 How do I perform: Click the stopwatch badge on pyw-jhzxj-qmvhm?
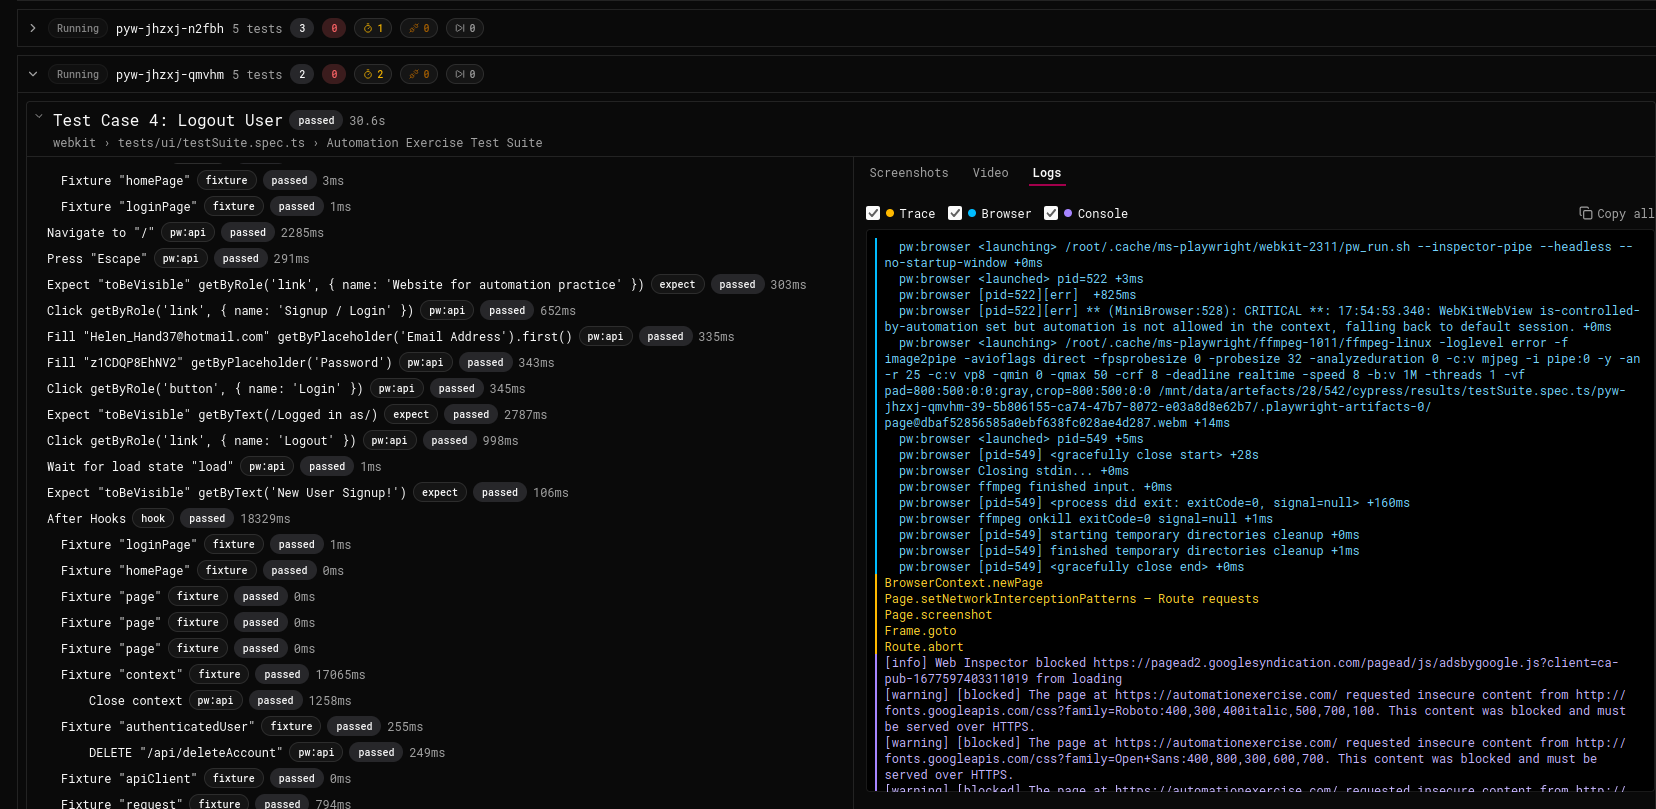tap(372, 74)
